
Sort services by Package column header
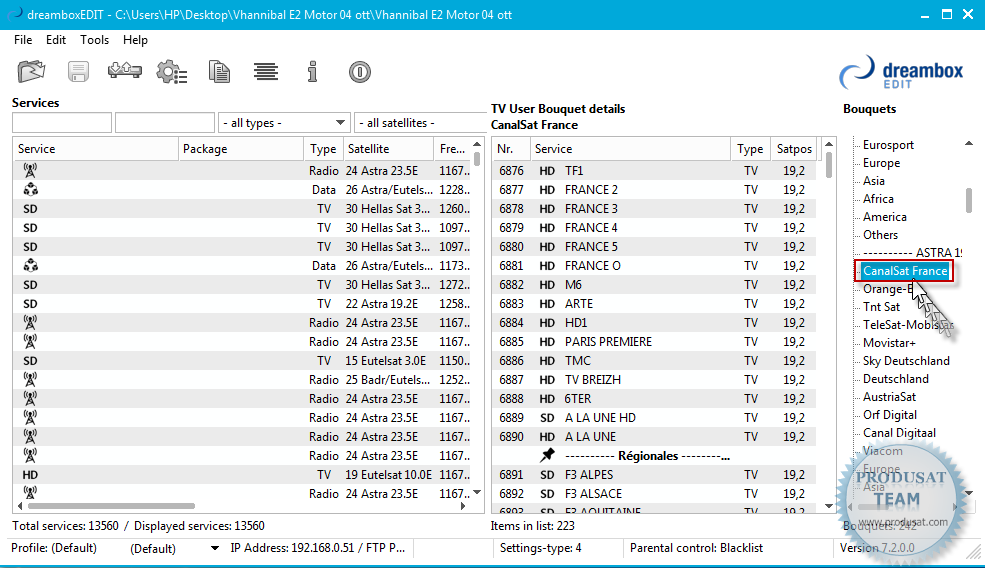point(241,149)
